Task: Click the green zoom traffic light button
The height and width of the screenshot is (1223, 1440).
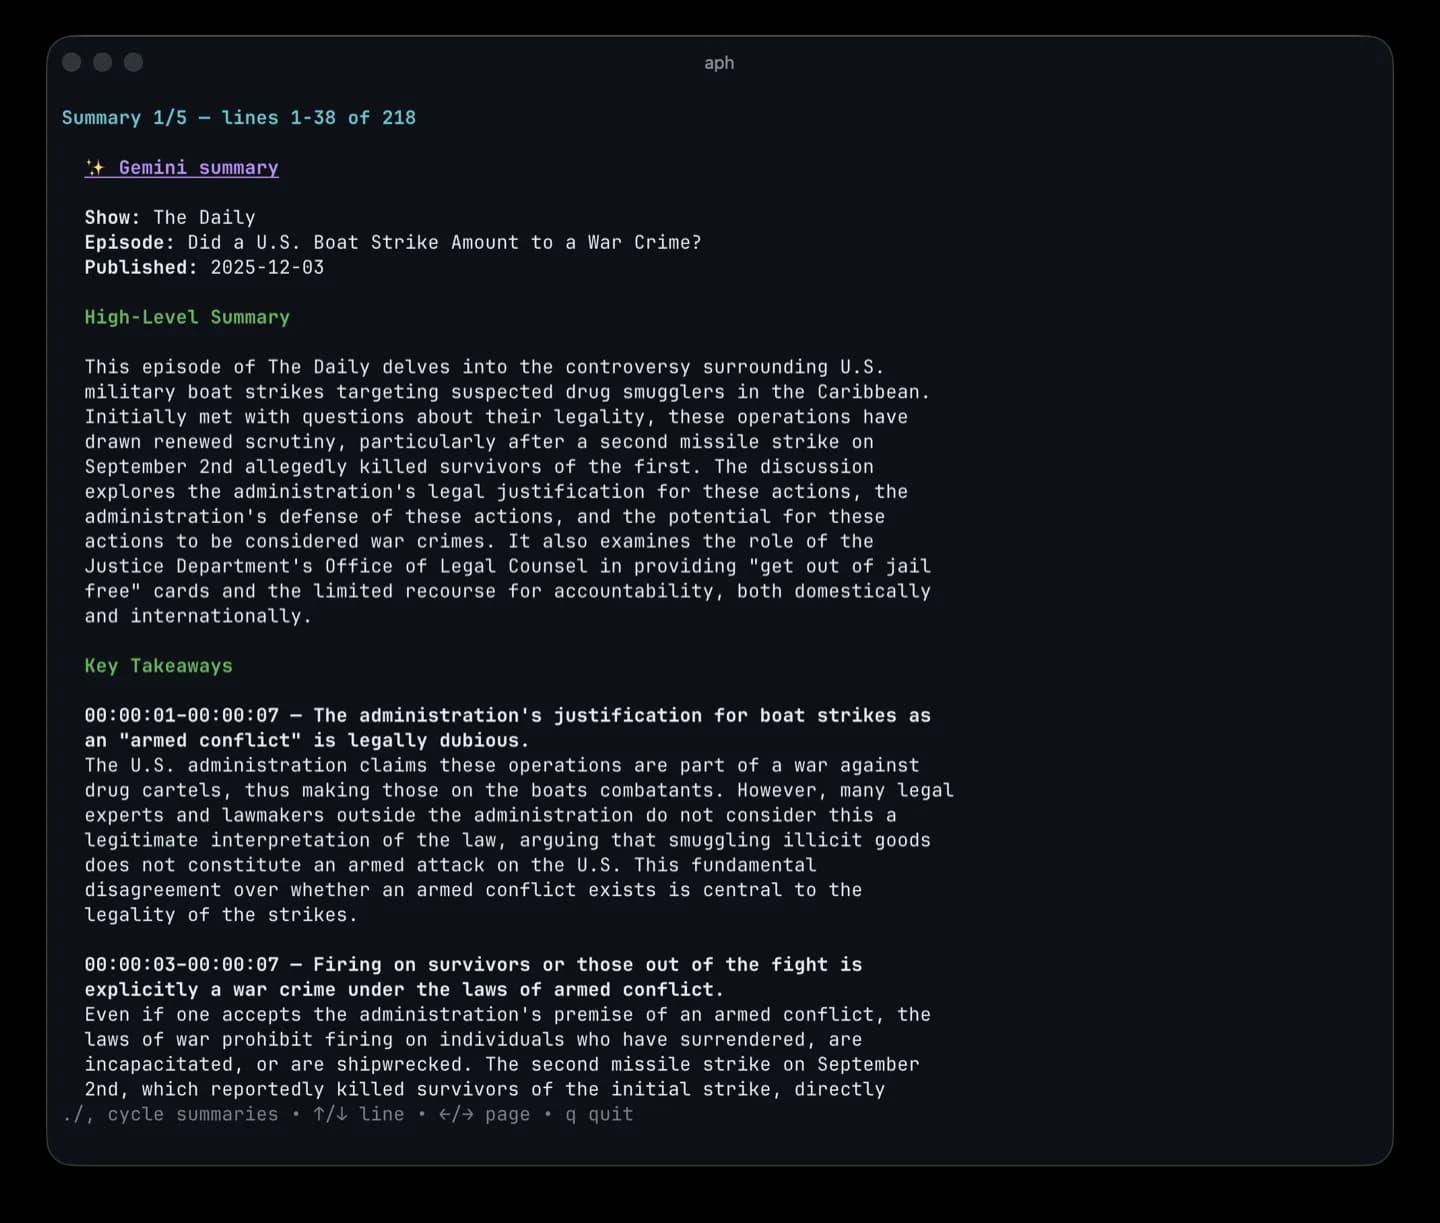Action: click(133, 62)
